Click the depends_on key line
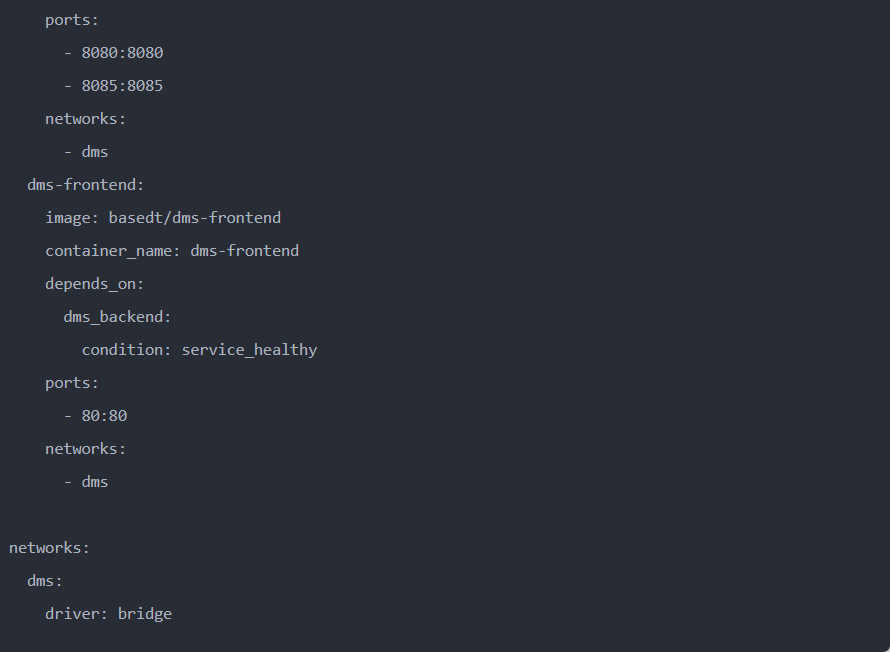The width and height of the screenshot is (890, 652). tap(94, 284)
